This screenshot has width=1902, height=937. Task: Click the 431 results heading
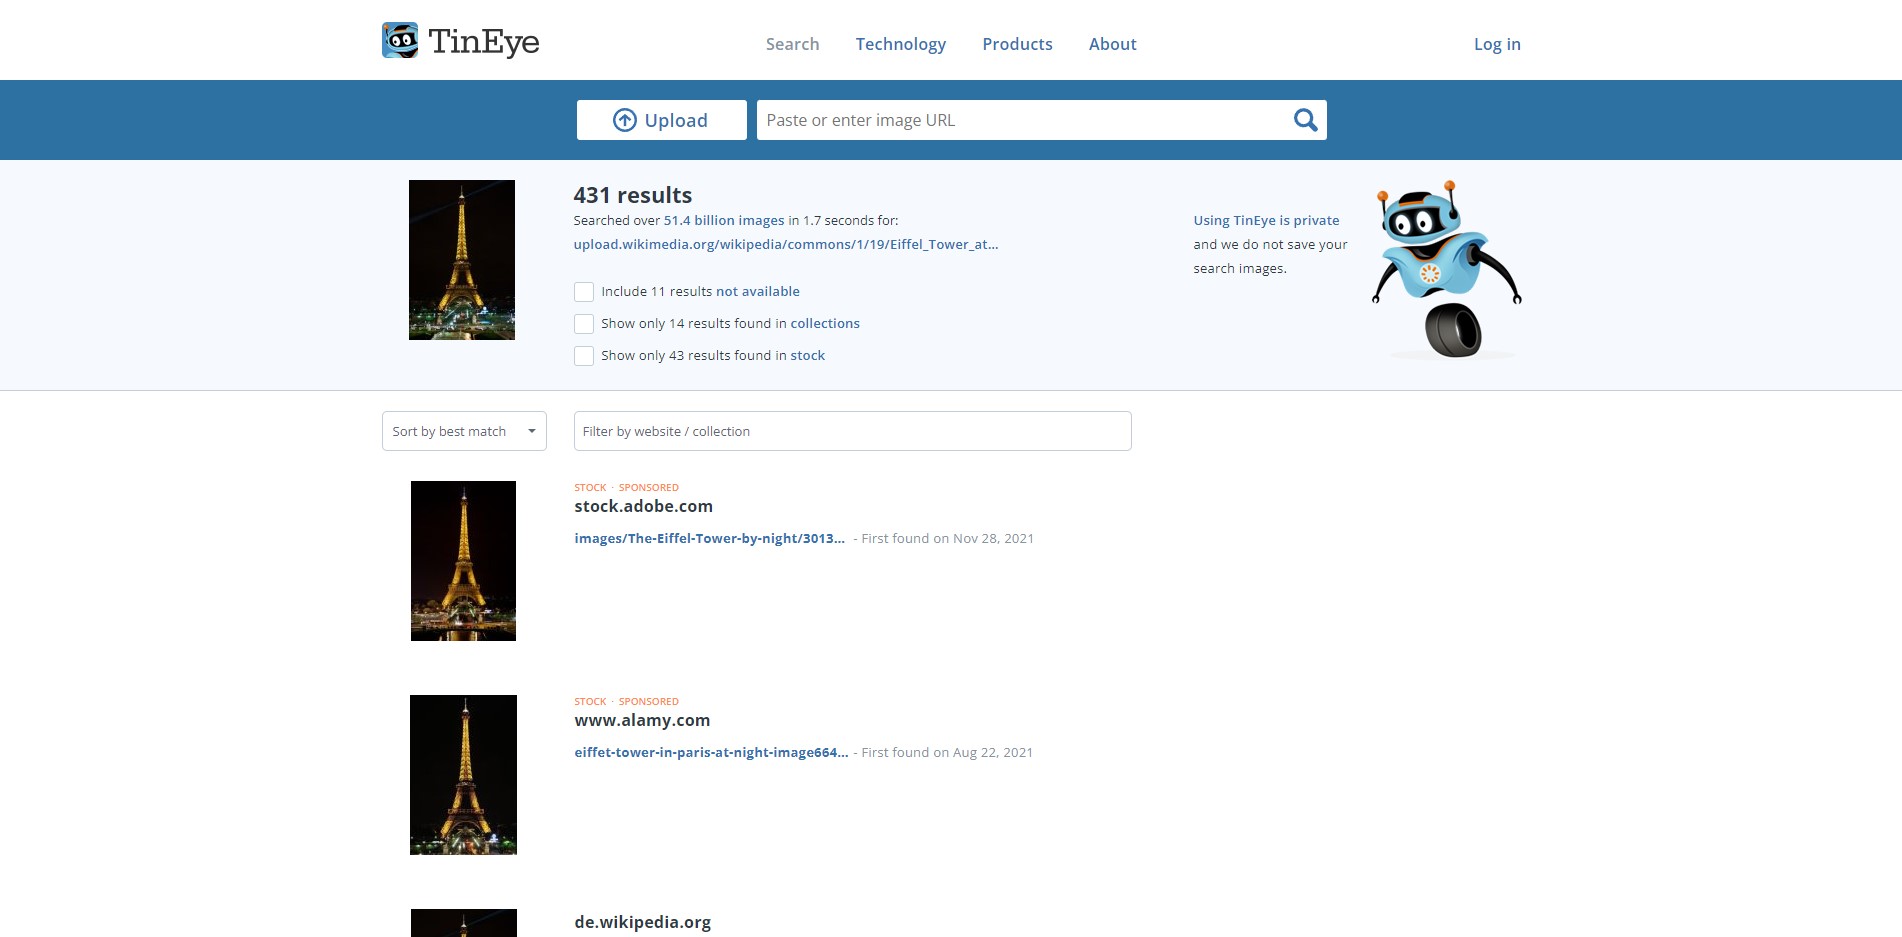[x=633, y=195]
